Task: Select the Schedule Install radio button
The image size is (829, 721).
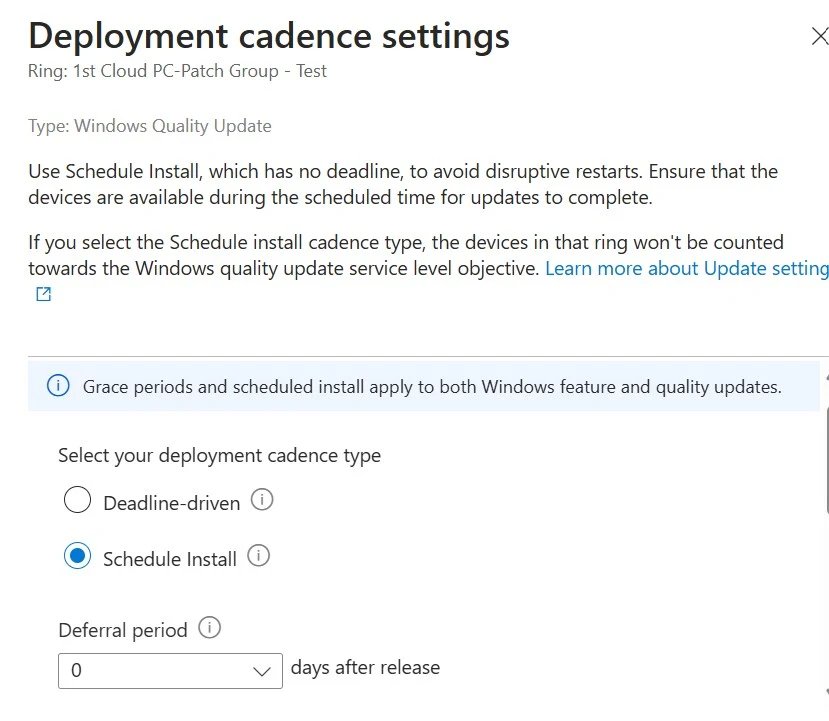Action: tap(77, 556)
